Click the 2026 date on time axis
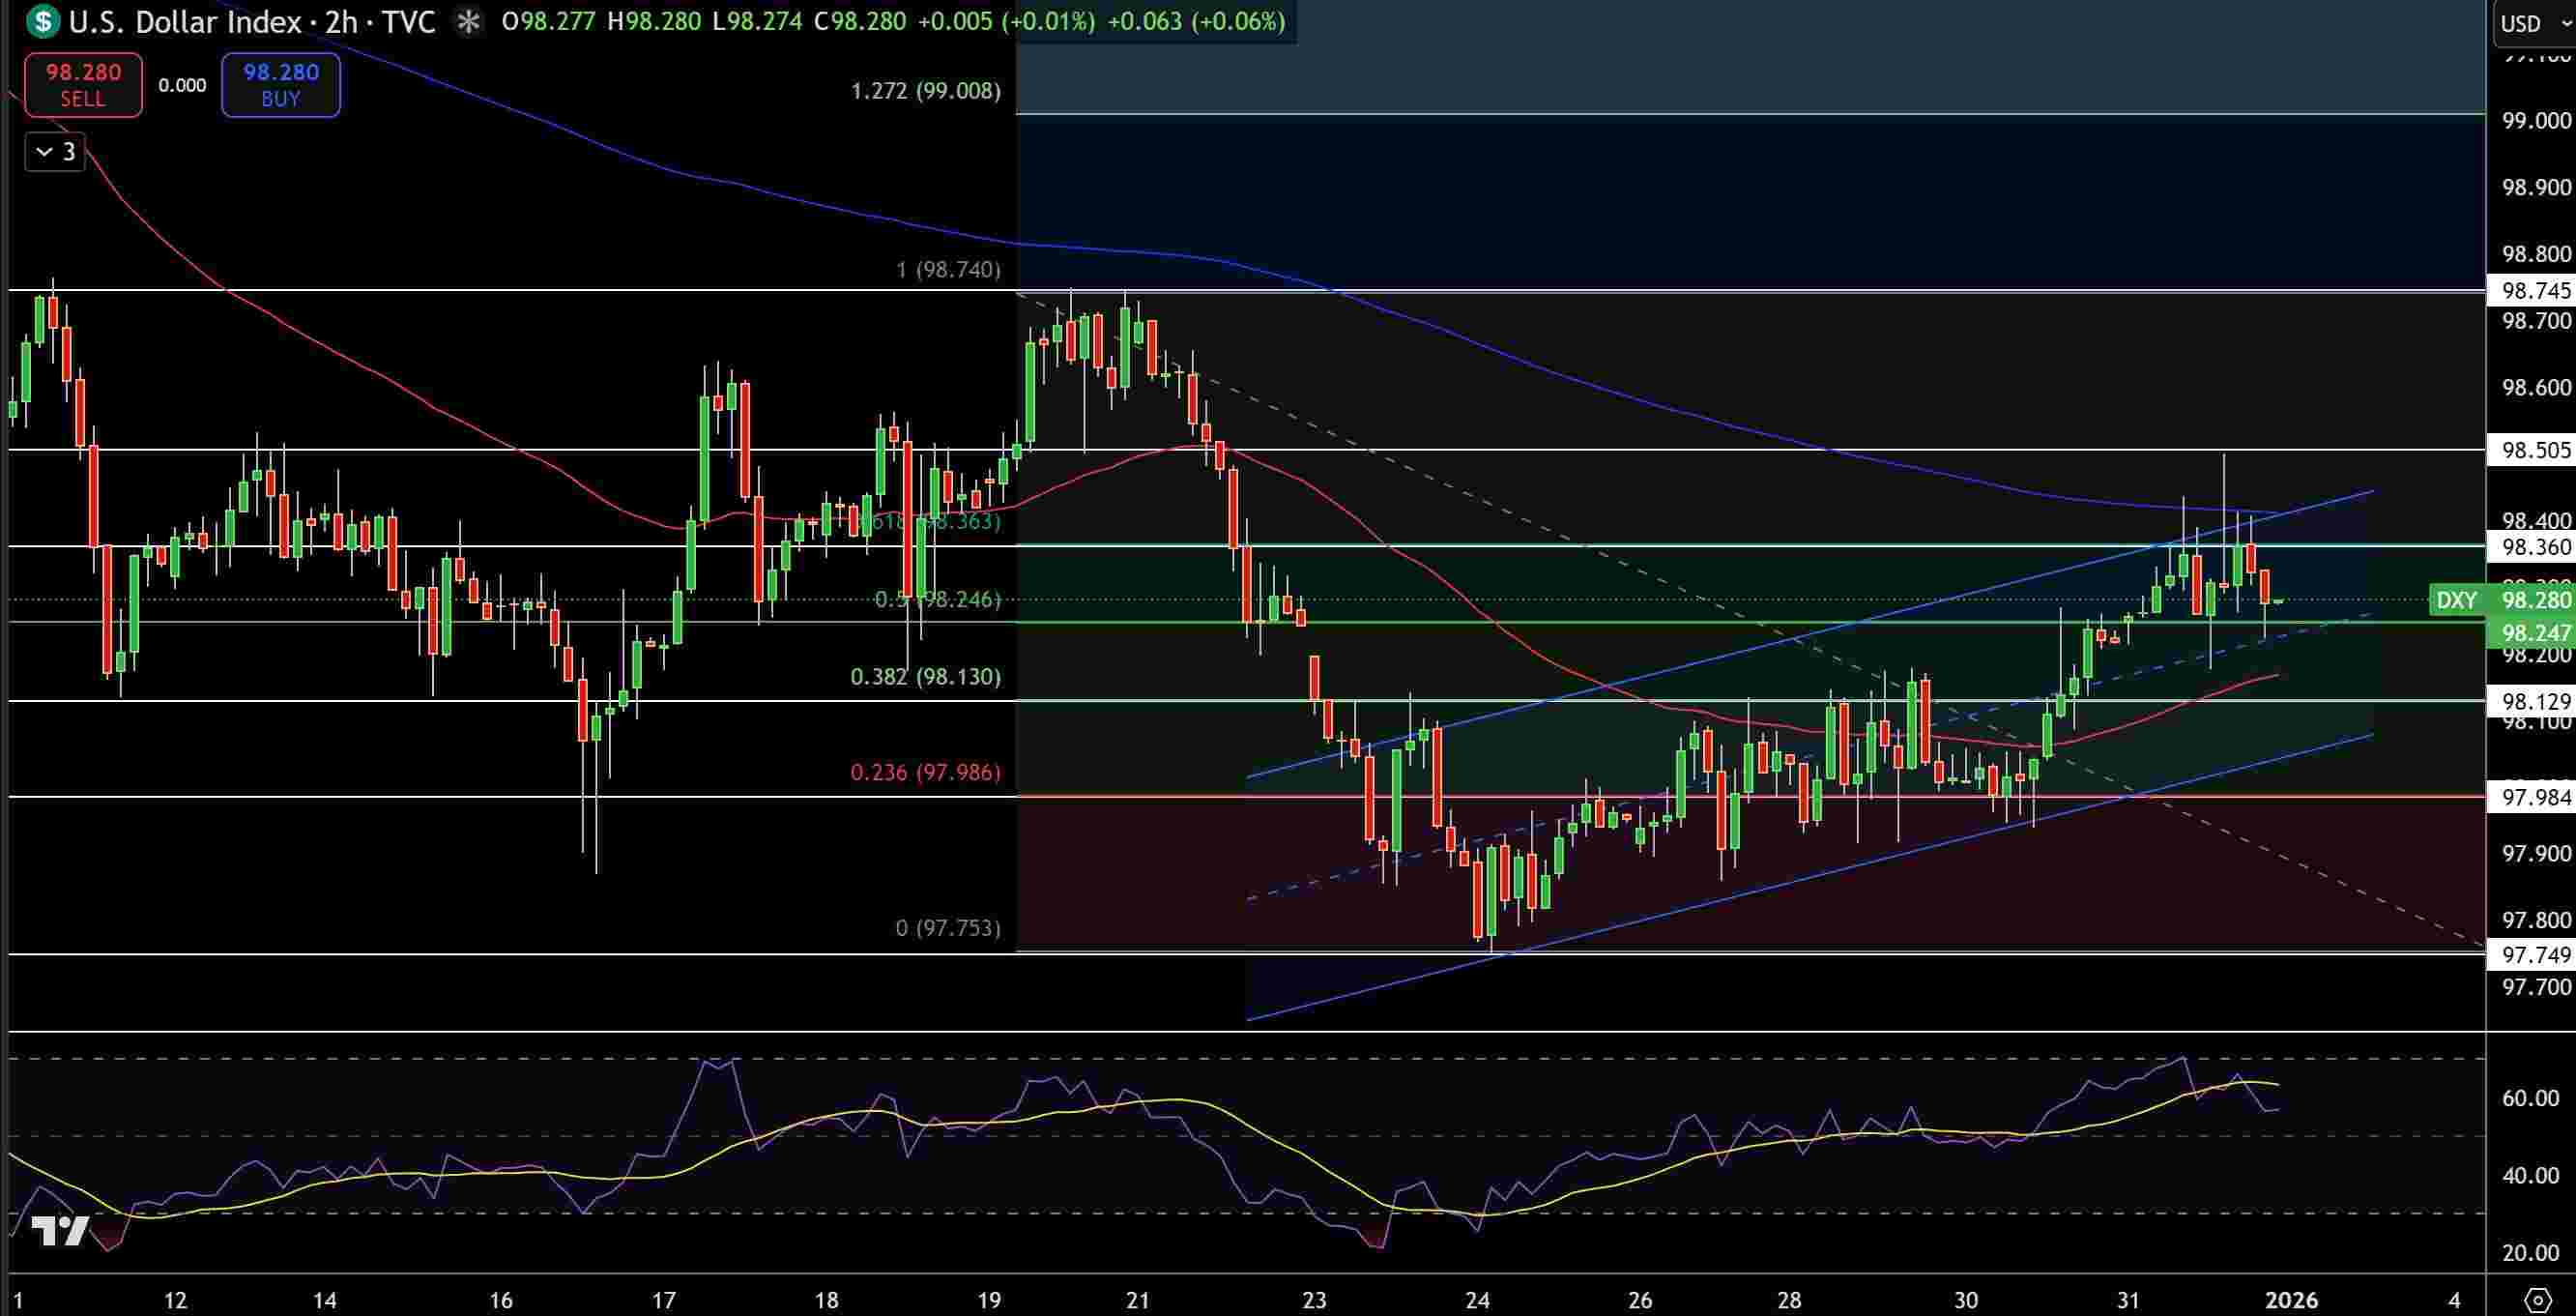 click(x=2291, y=1300)
